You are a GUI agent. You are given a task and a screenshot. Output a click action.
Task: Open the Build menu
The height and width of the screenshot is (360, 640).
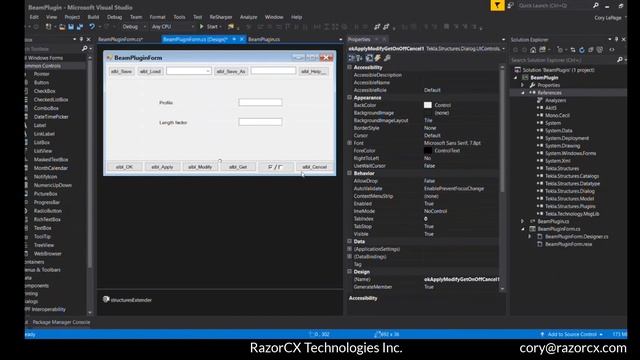(93, 17)
